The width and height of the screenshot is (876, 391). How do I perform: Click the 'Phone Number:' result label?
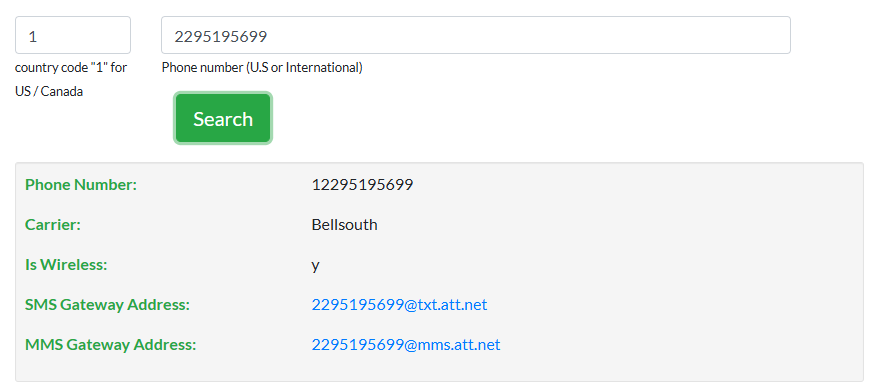(x=81, y=184)
